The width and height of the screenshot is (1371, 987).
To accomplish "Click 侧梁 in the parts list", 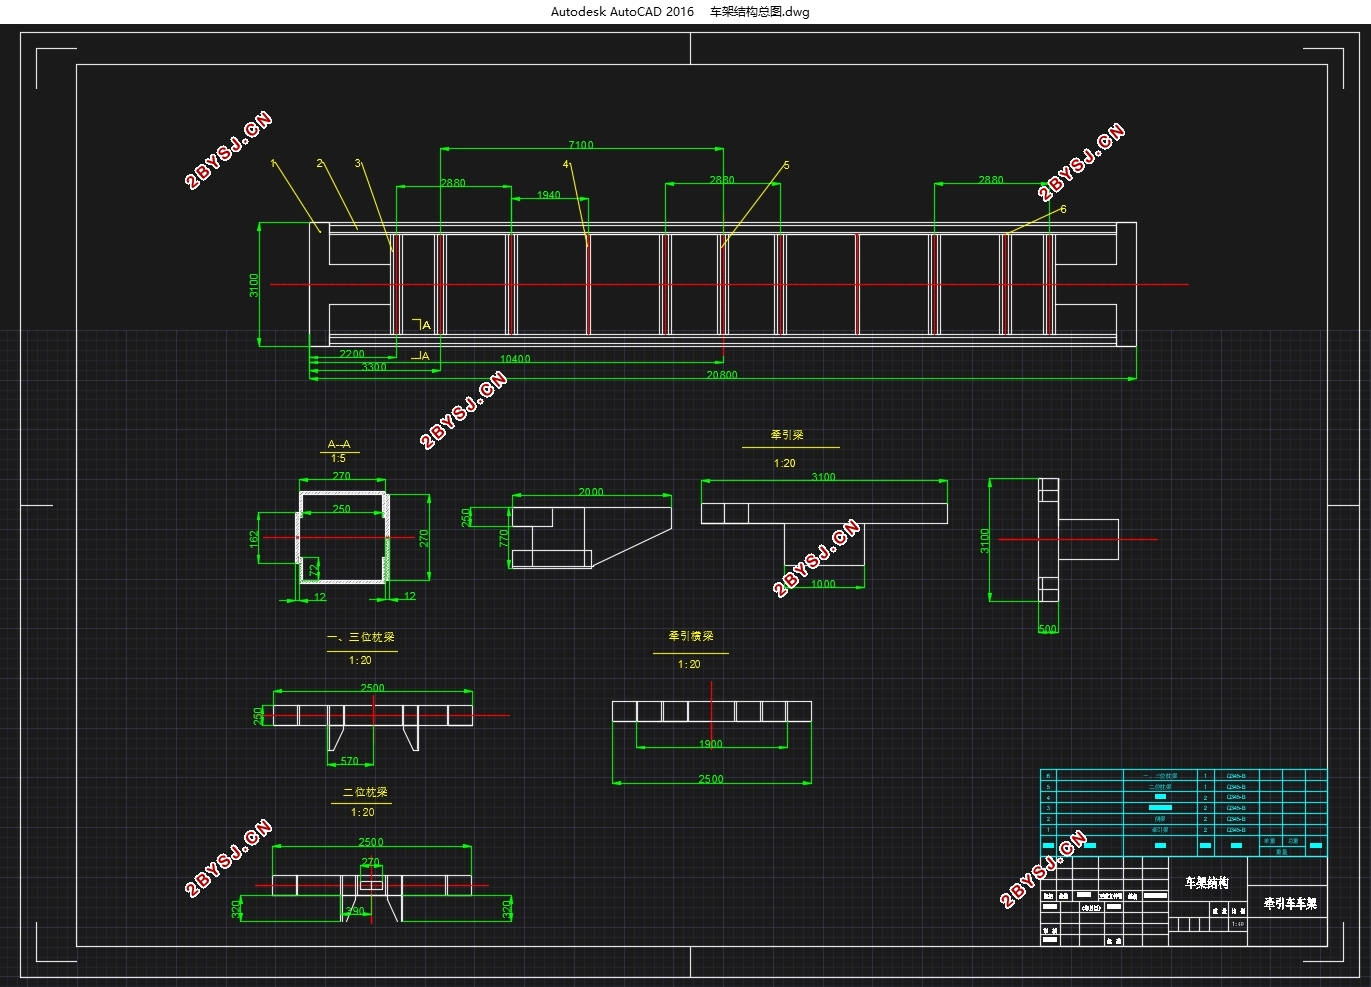I will [1160, 819].
